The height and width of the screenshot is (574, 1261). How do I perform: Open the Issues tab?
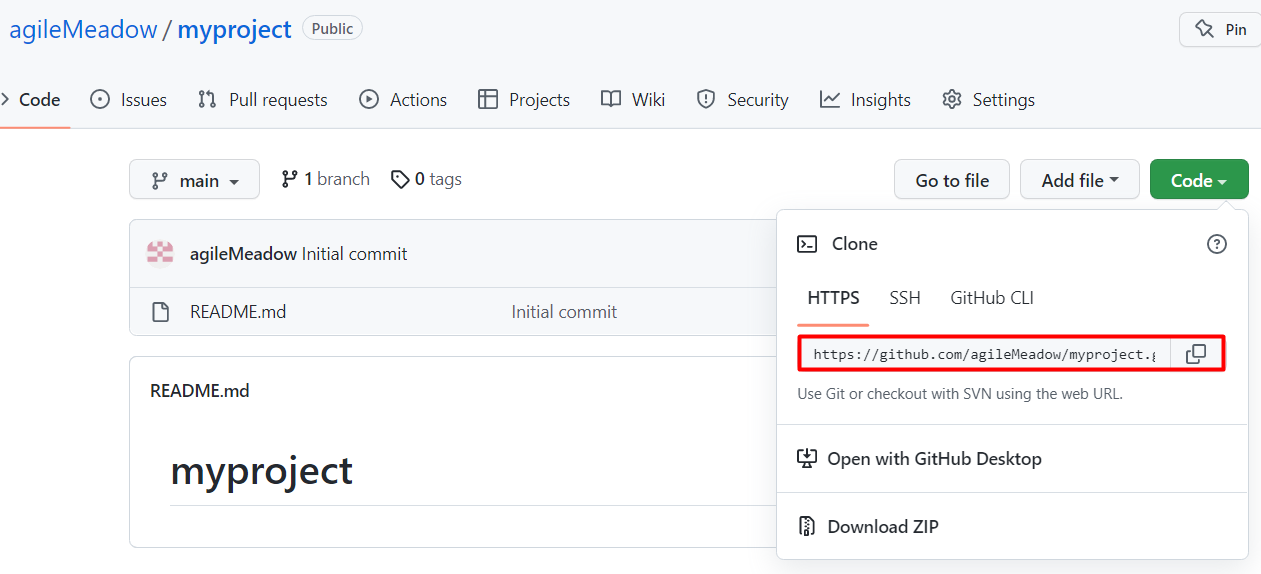(129, 100)
